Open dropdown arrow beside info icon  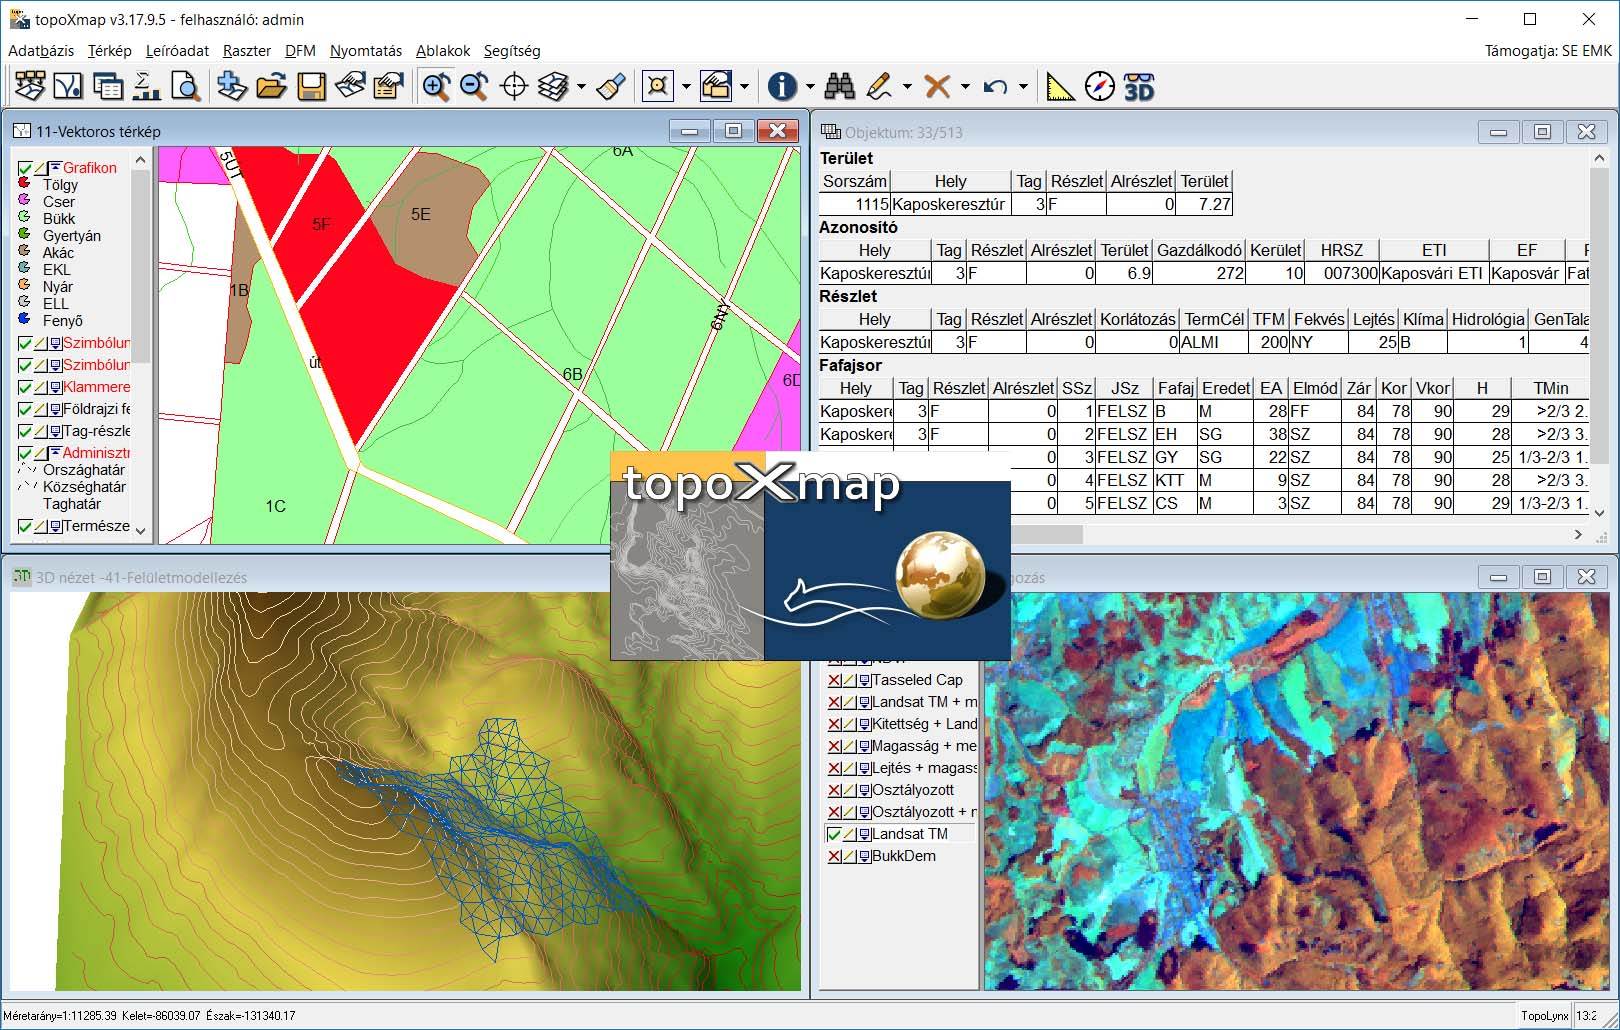coord(809,87)
